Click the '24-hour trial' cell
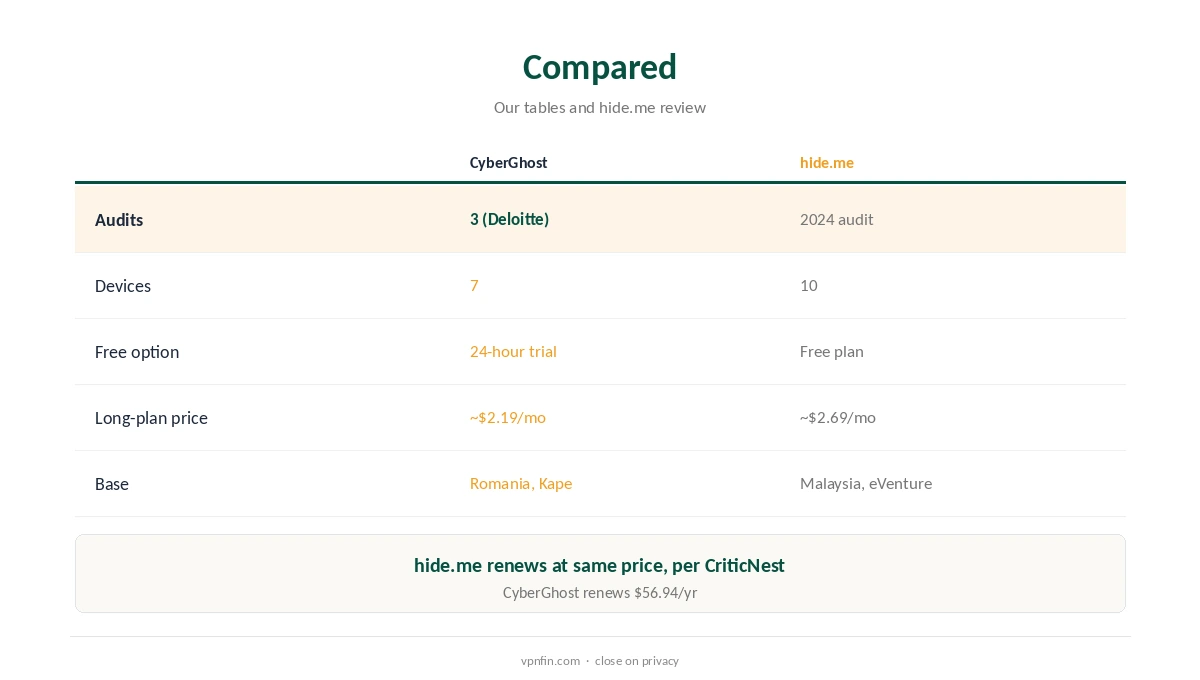The width and height of the screenshot is (1200, 680). pos(513,351)
